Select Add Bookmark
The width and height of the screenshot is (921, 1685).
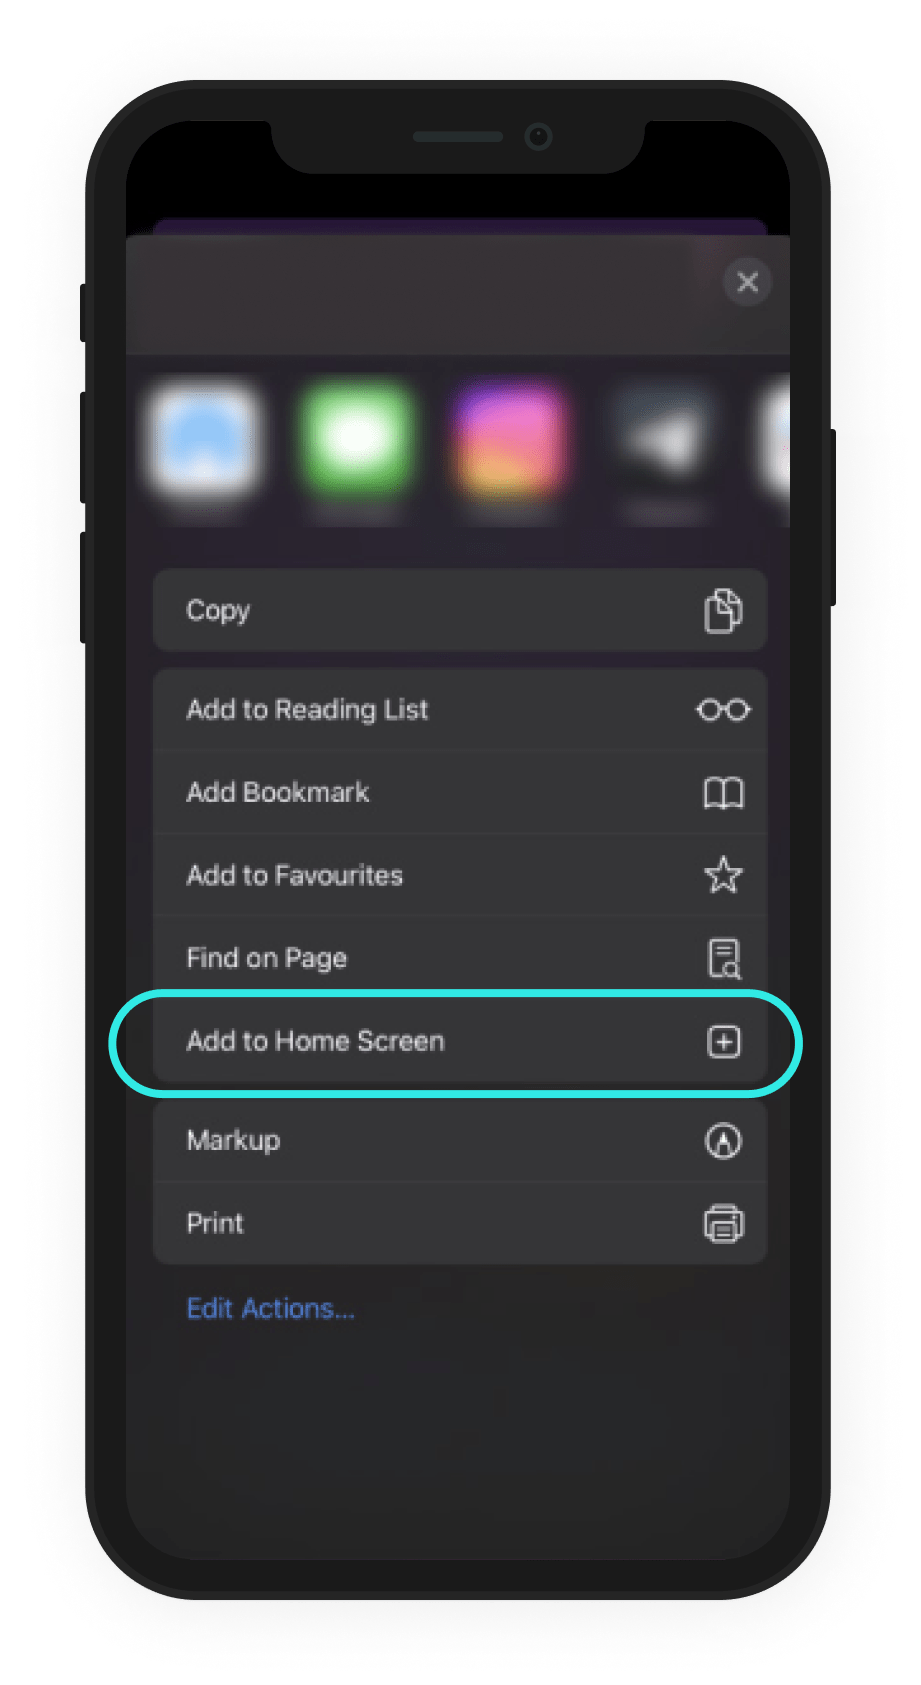coord(460,793)
